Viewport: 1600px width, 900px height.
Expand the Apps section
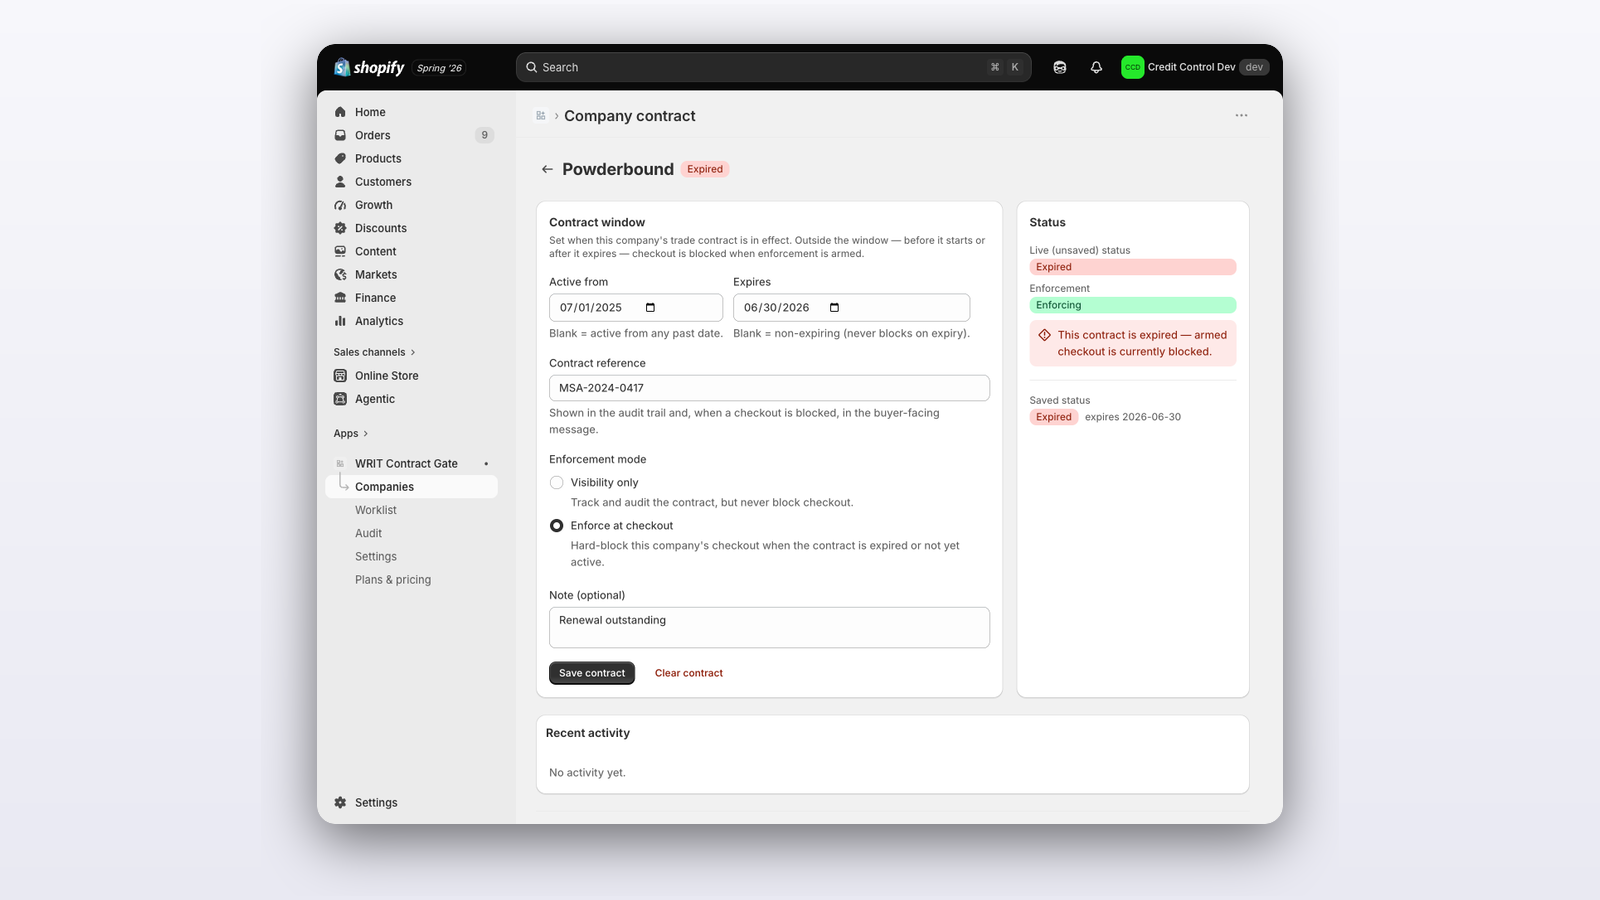coord(351,434)
